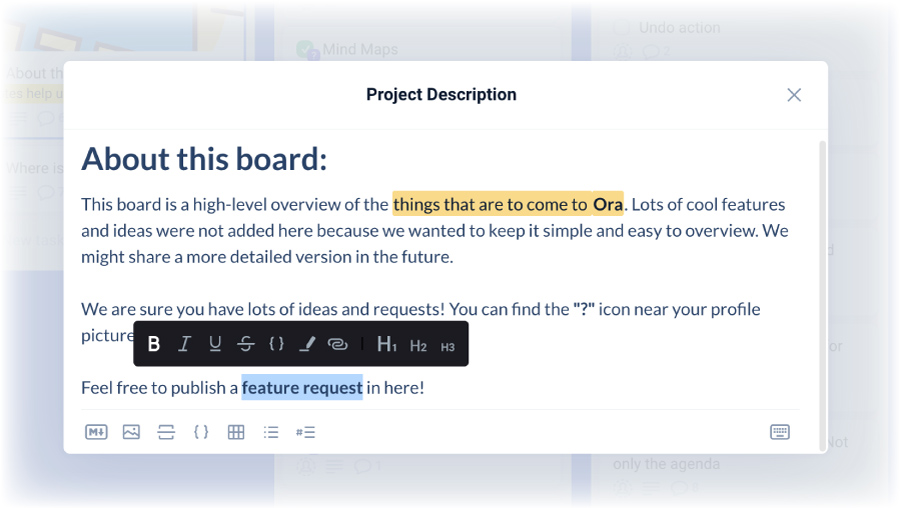This screenshot has width=900, height=508.
Task: Insert a code block from bottom toolbar
Action: (201, 432)
